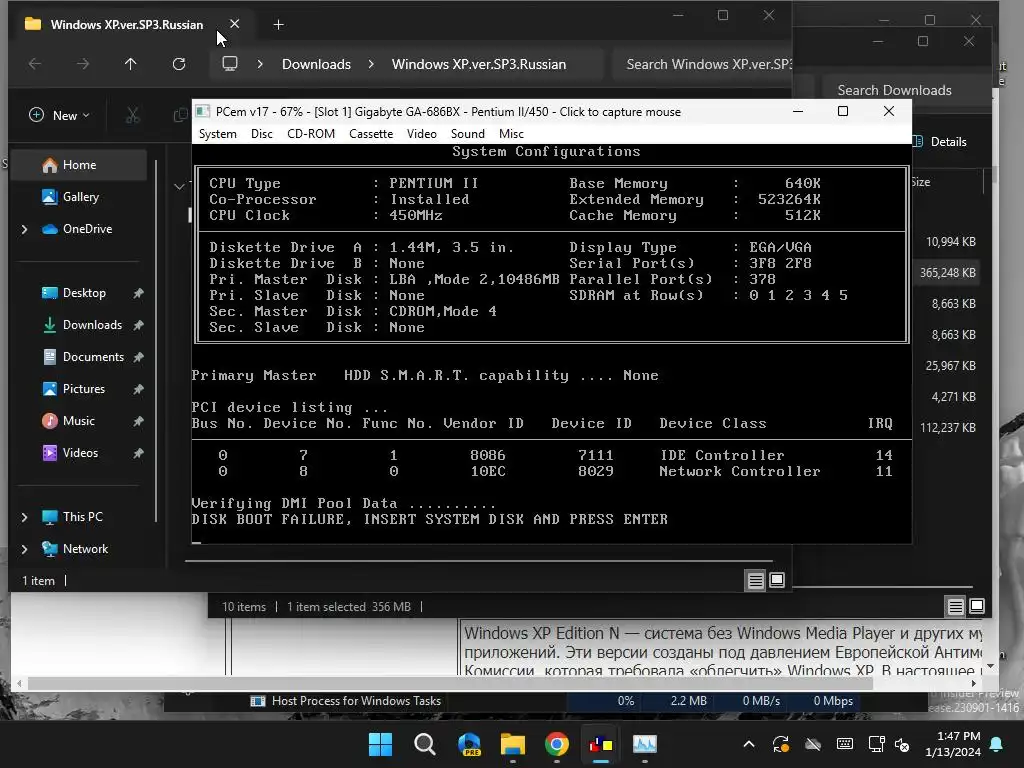Open the PCem Cassette menu

pyautogui.click(x=371, y=134)
